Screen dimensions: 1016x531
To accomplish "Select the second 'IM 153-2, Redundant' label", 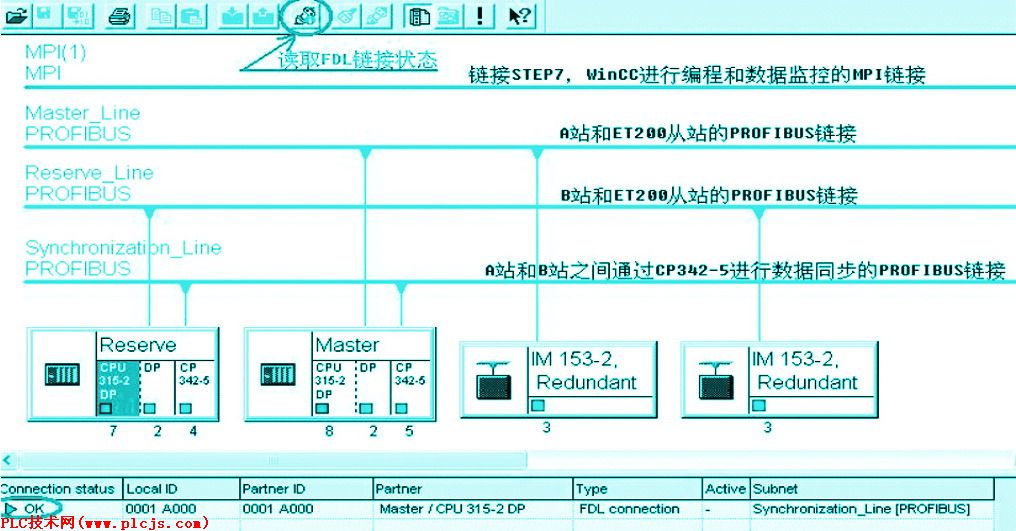I will tap(804, 370).
